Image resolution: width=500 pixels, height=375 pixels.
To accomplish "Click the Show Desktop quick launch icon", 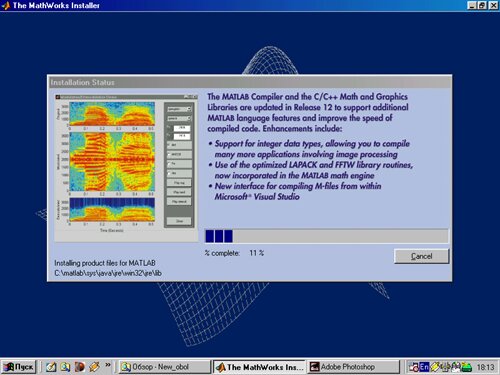I will coord(51,367).
